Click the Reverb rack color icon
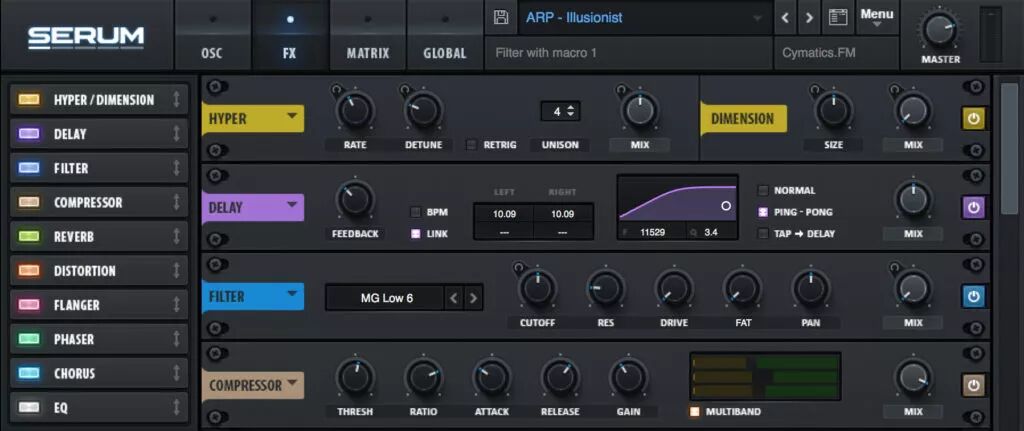The image size is (1024, 431). click(x=29, y=236)
